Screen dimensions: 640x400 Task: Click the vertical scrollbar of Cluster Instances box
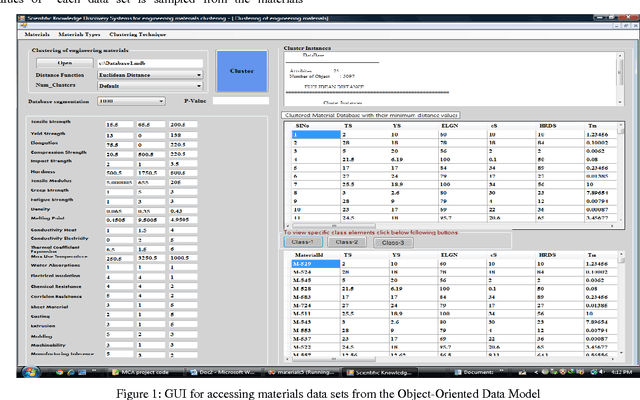coord(620,78)
